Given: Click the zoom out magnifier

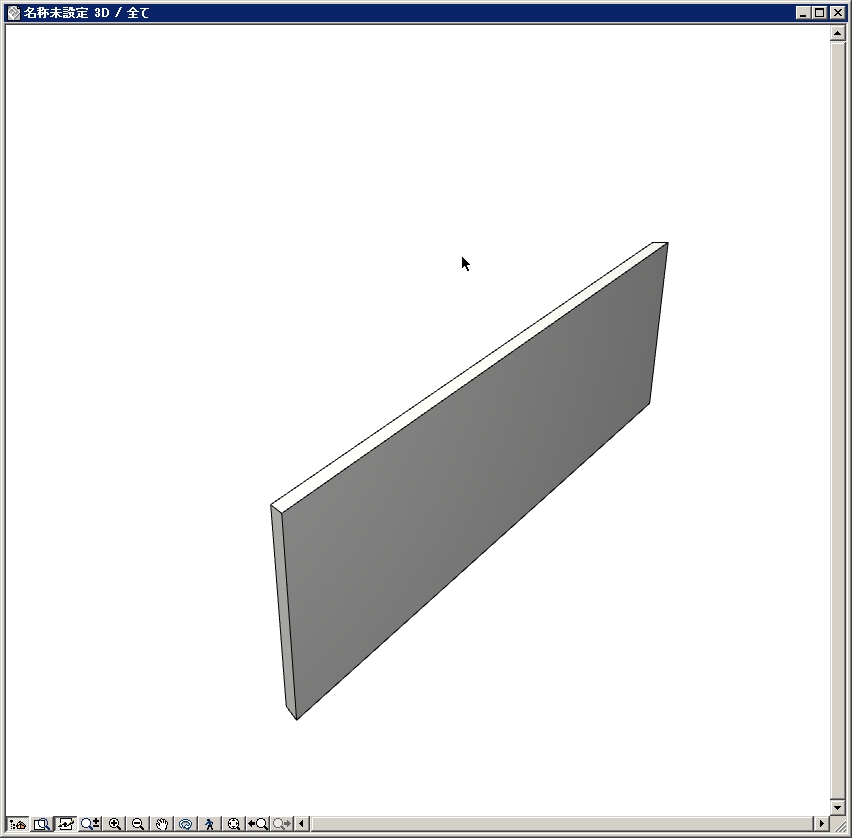Looking at the screenshot, I should click(137, 824).
